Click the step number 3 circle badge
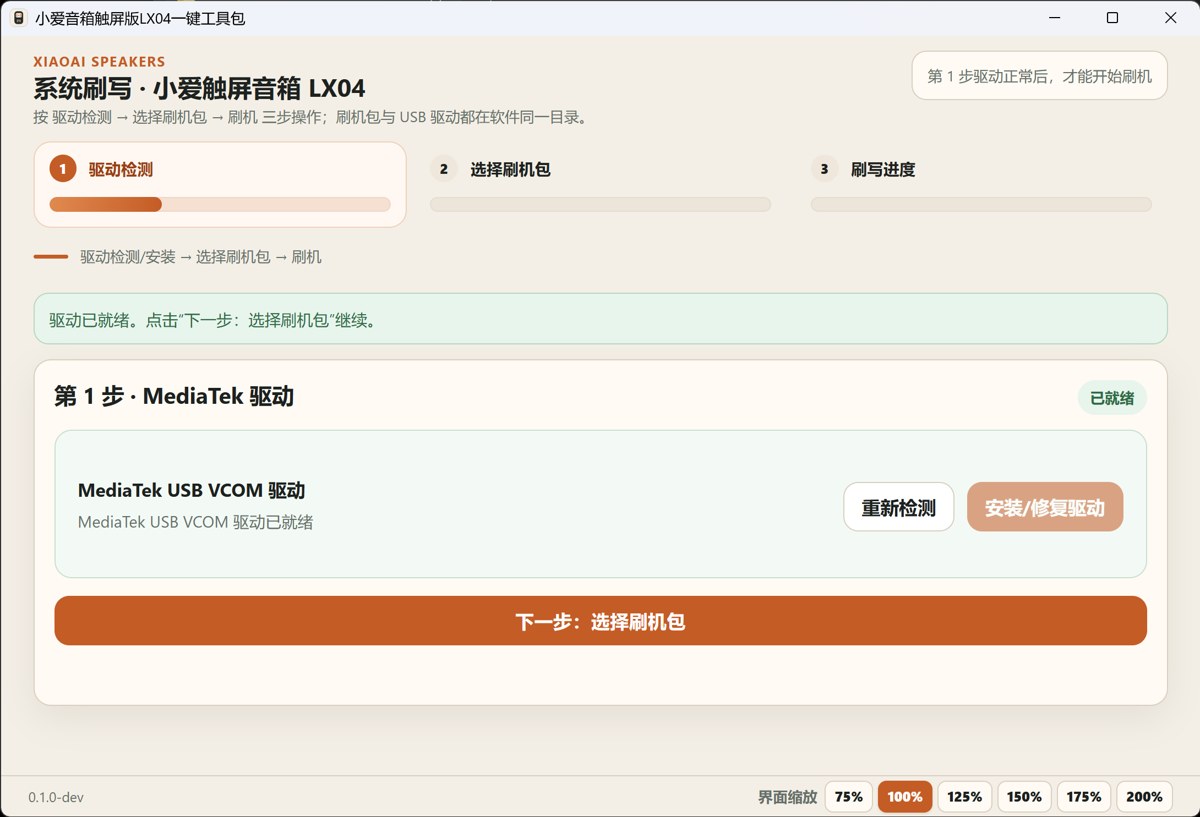This screenshot has height=817, width=1200. [x=824, y=169]
